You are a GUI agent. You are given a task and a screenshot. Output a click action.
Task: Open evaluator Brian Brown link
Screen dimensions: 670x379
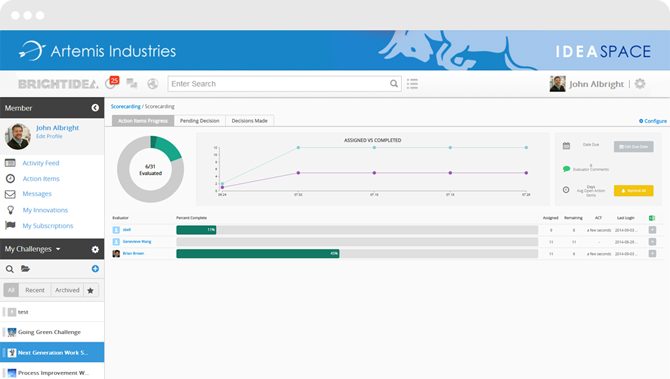tap(133, 253)
